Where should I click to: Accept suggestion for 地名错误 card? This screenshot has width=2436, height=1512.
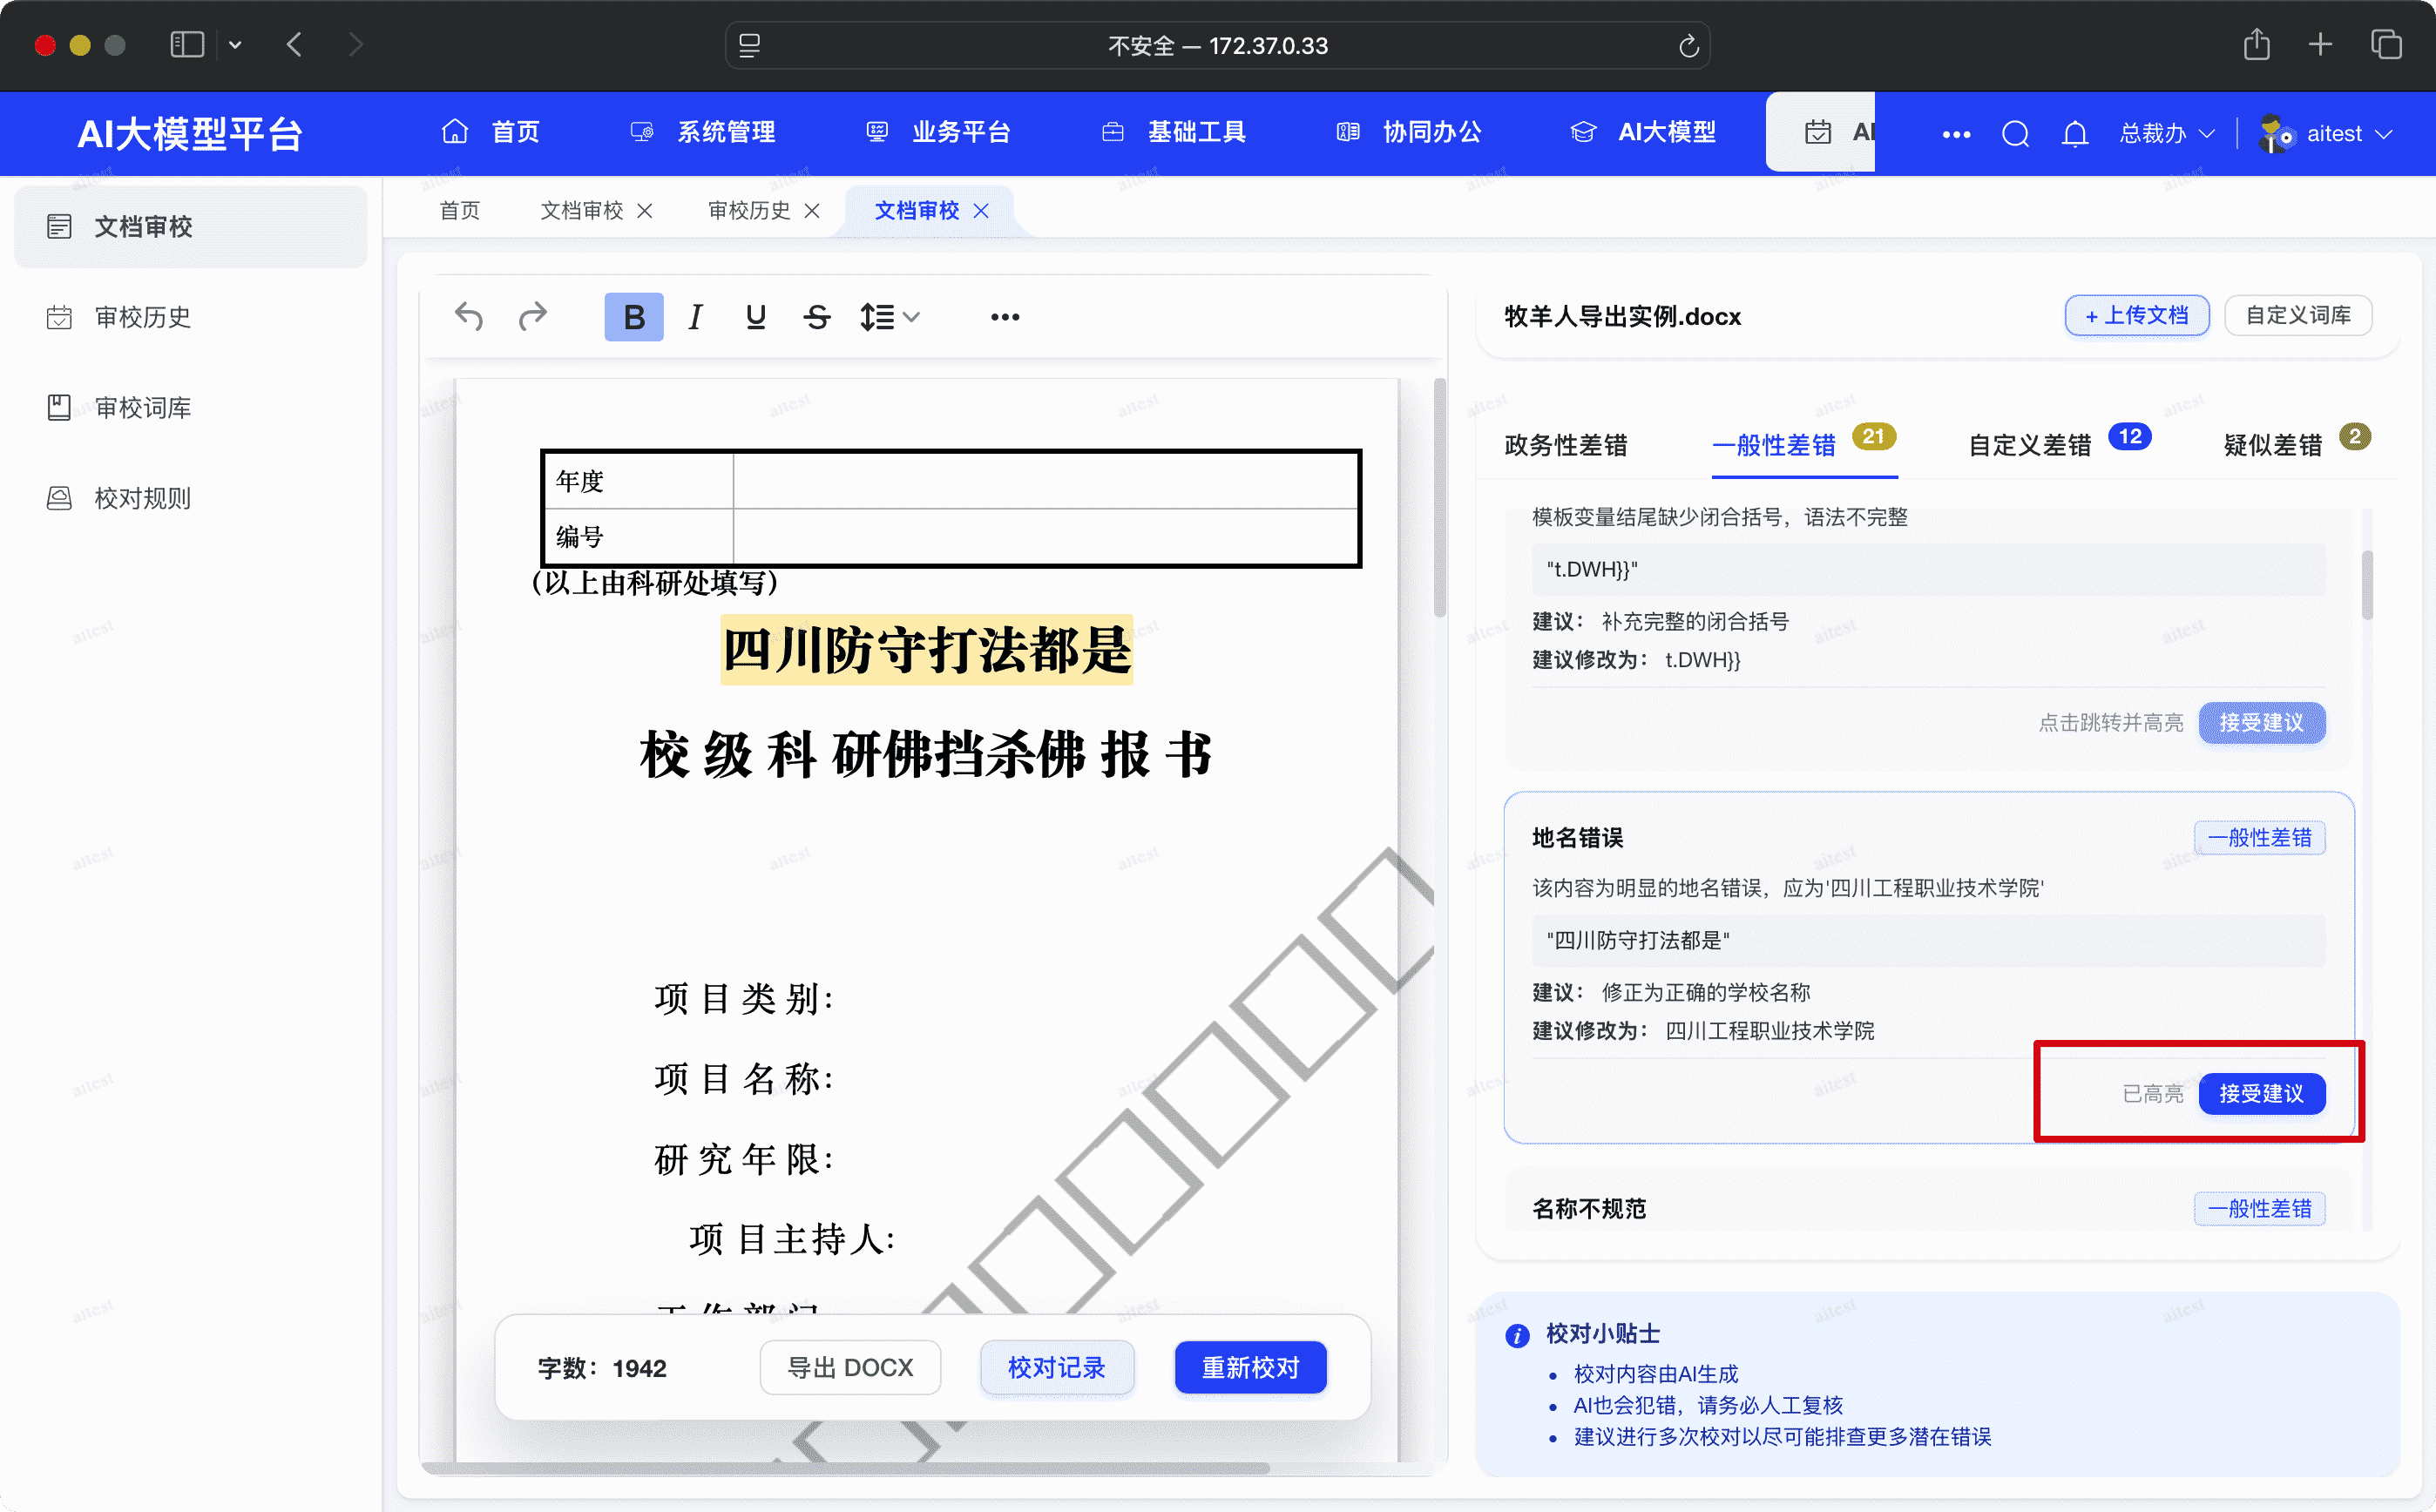tap(2261, 1093)
